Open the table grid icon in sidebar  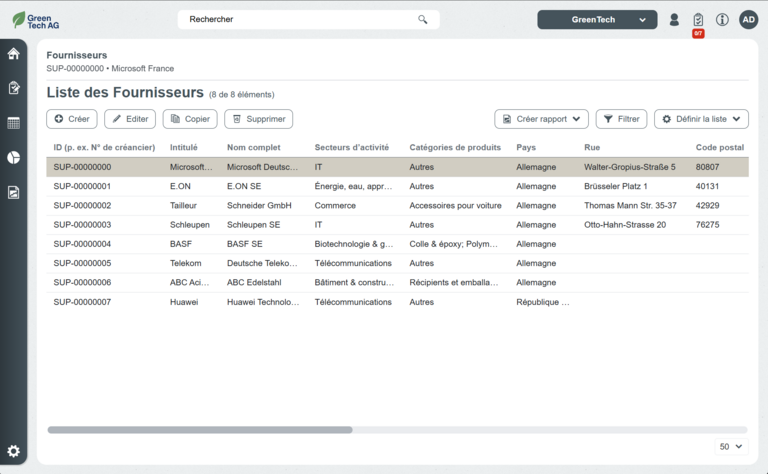pyautogui.click(x=13, y=123)
